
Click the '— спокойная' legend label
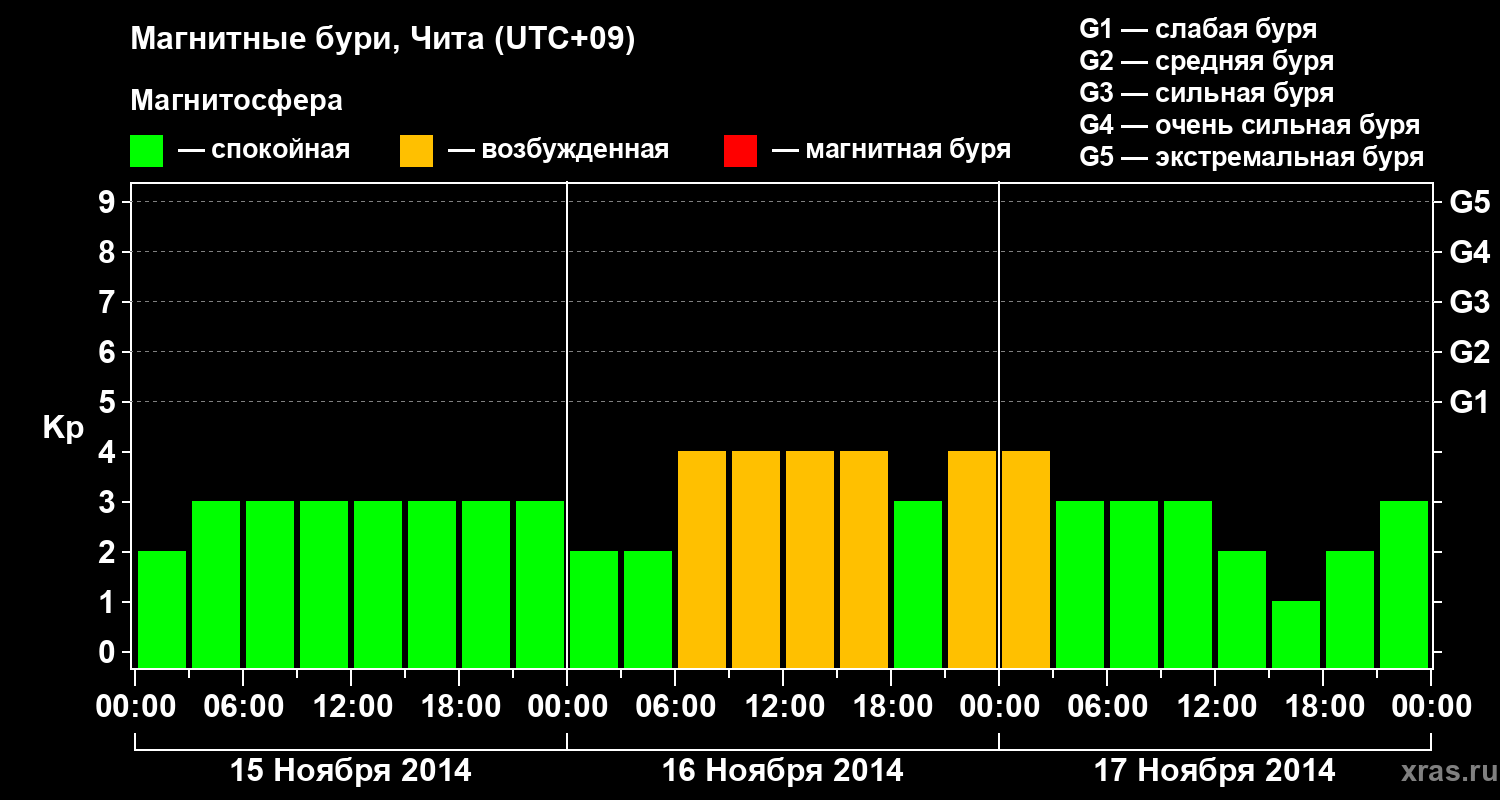(x=264, y=150)
